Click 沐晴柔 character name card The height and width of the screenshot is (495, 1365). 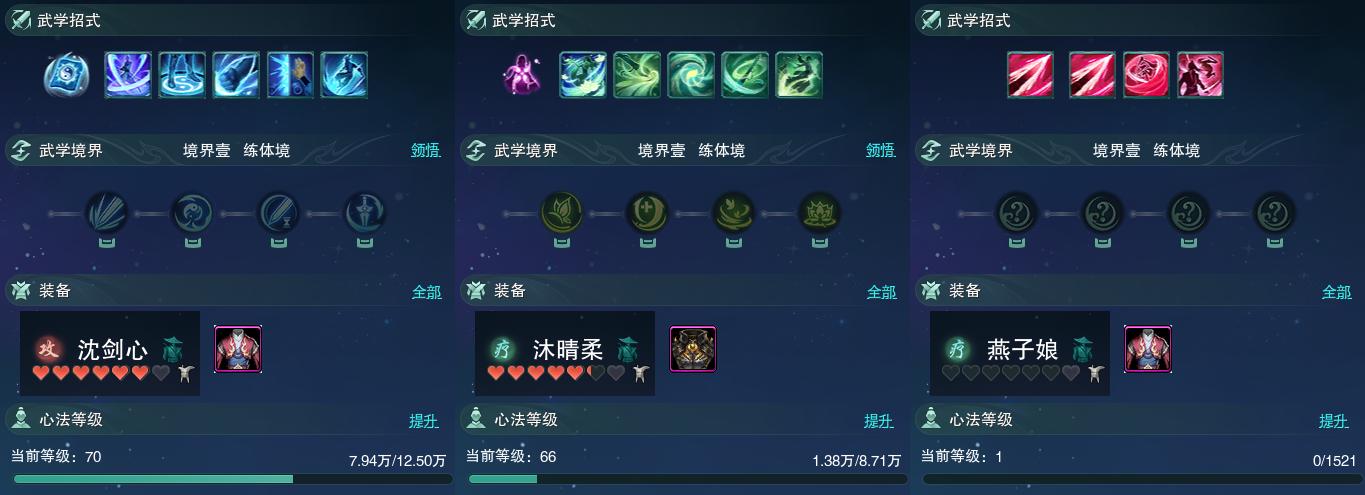tap(565, 353)
